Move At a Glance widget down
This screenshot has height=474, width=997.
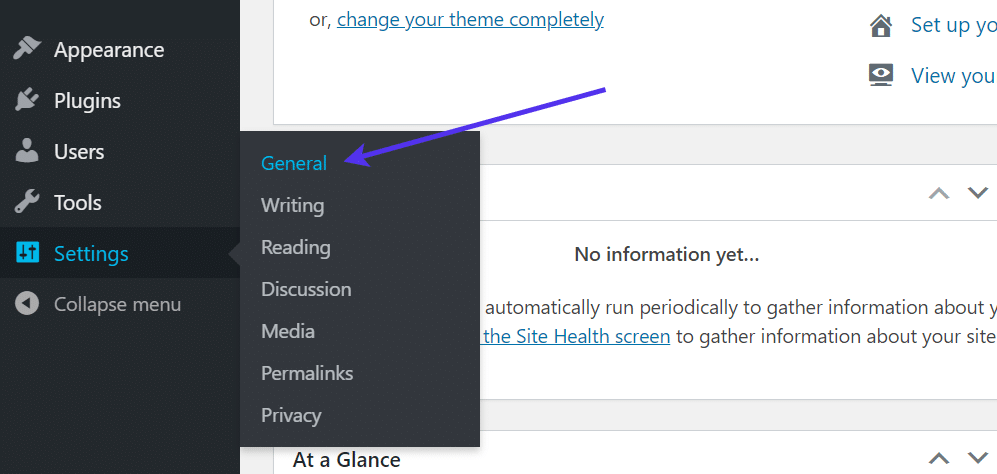coord(977,459)
